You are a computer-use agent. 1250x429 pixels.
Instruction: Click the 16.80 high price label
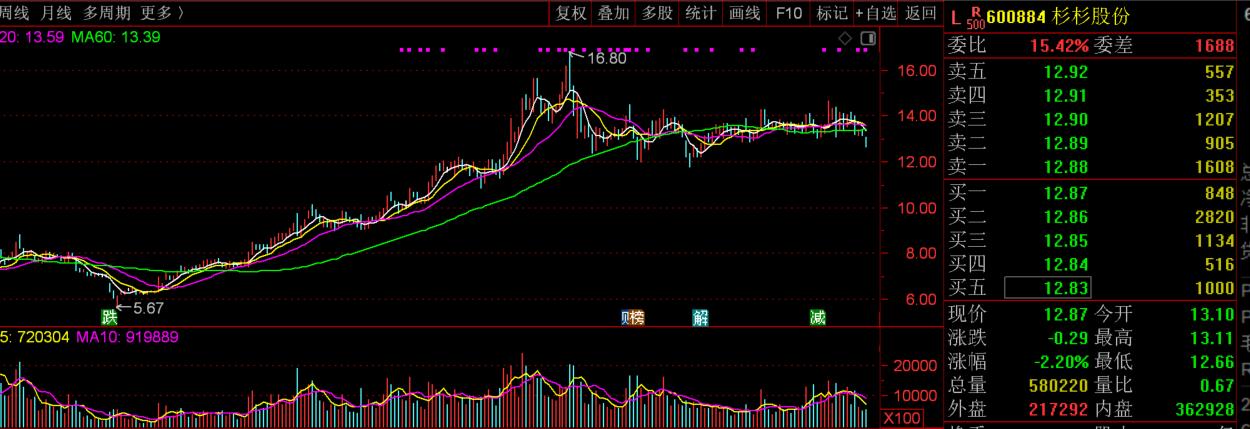tap(606, 59)
